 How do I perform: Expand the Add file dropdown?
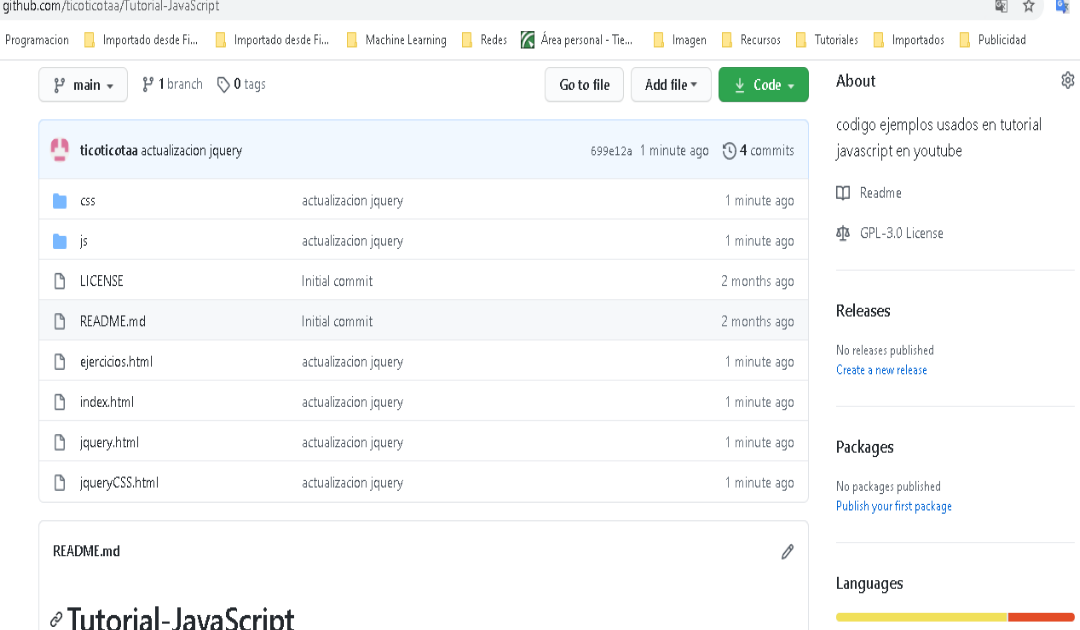coord(671,84)
